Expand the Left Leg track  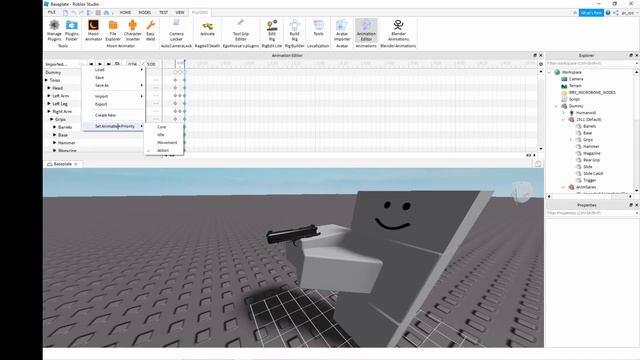pyautogui.click(x=49, y=103)
